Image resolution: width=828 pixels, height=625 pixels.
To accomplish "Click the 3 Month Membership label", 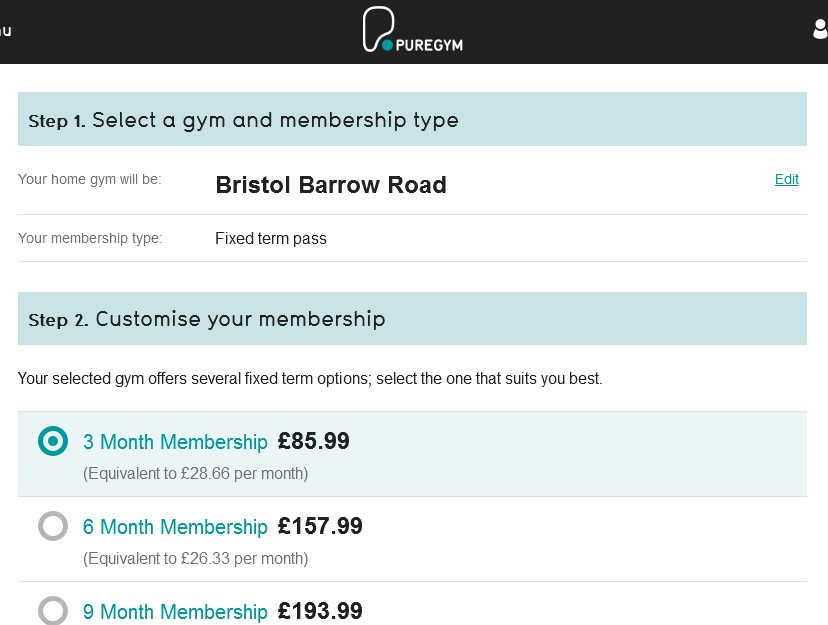I will (175, 442).
